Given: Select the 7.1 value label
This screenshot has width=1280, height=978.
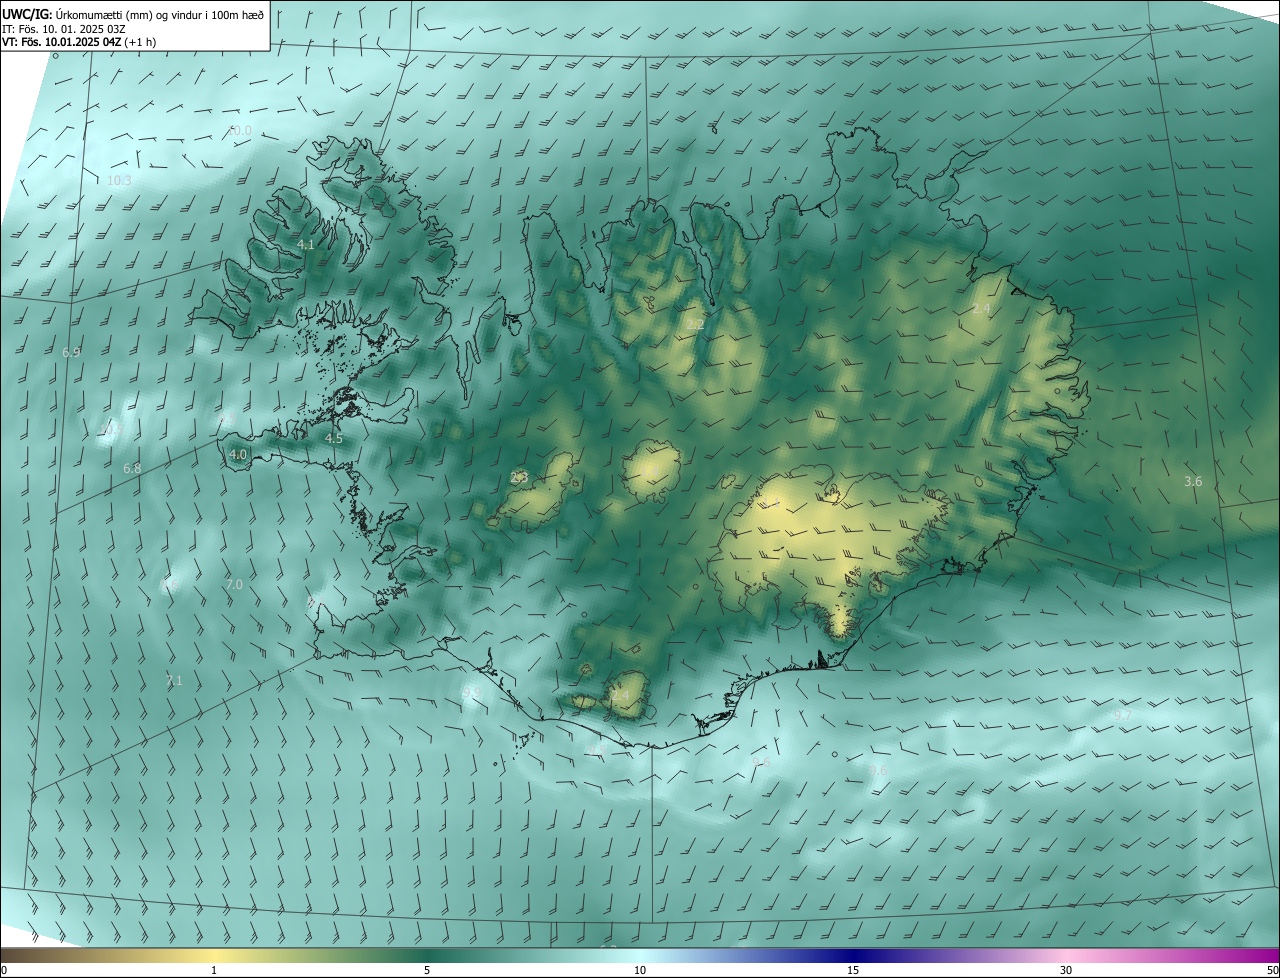Looking at the screenshot, I should (x=174, y=681).
